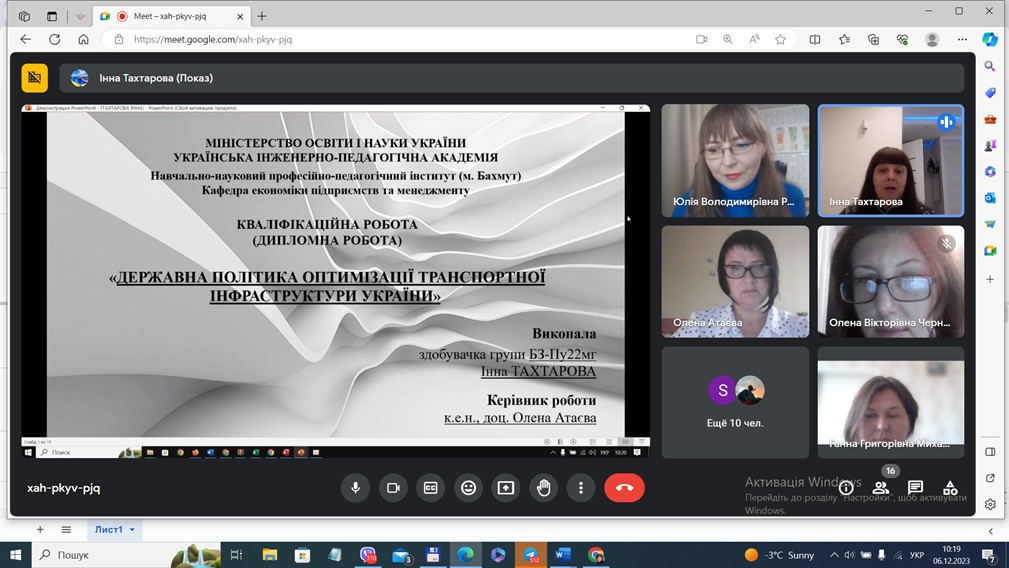Screen dimensions: 1009x568
Task: Open Edge sidebar search icon
Action: point(990,66)
